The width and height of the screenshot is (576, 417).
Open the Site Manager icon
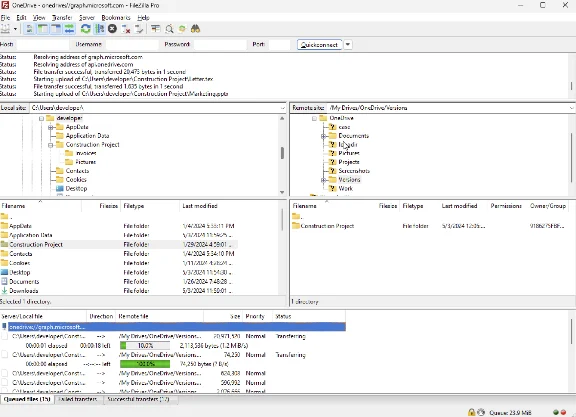(x=6, y=29)
